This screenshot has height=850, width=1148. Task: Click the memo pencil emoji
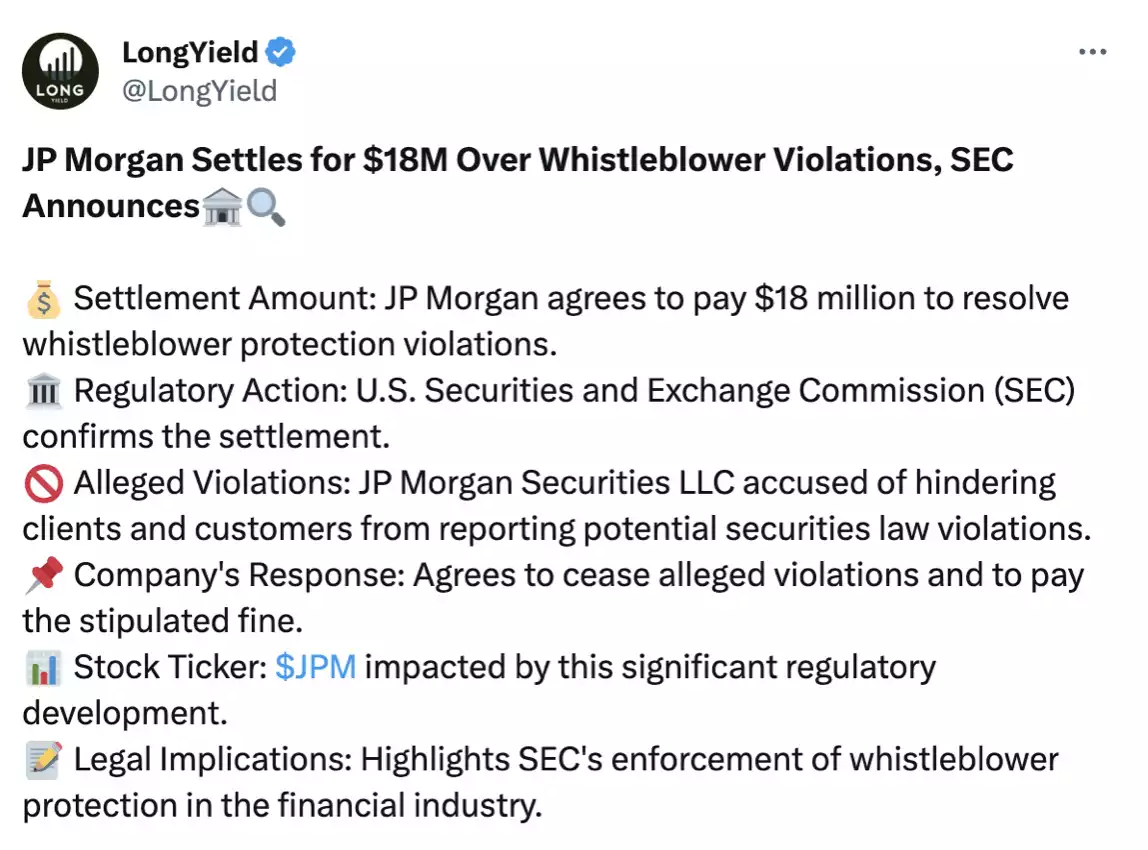(x=43, y=759)
